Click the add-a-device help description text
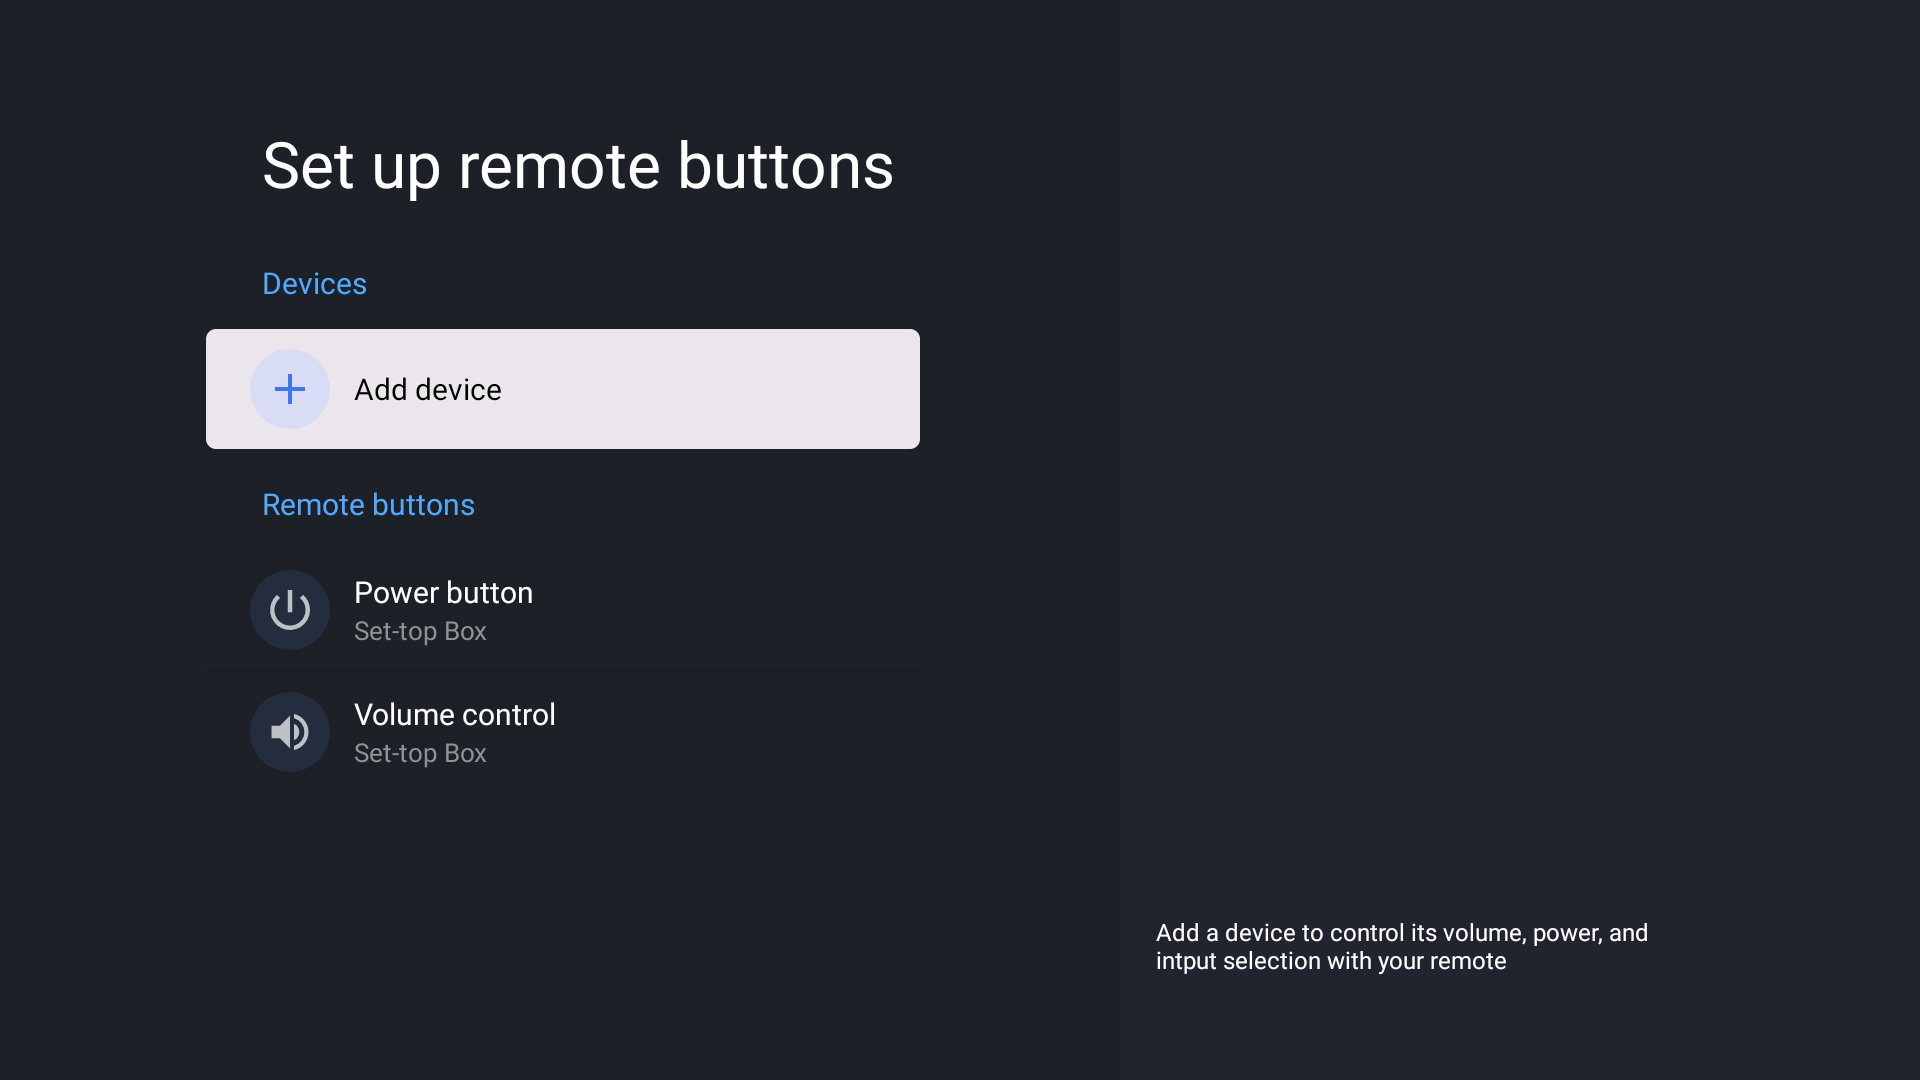Screen dimensions: 1920x1080 pos(1402,947)
